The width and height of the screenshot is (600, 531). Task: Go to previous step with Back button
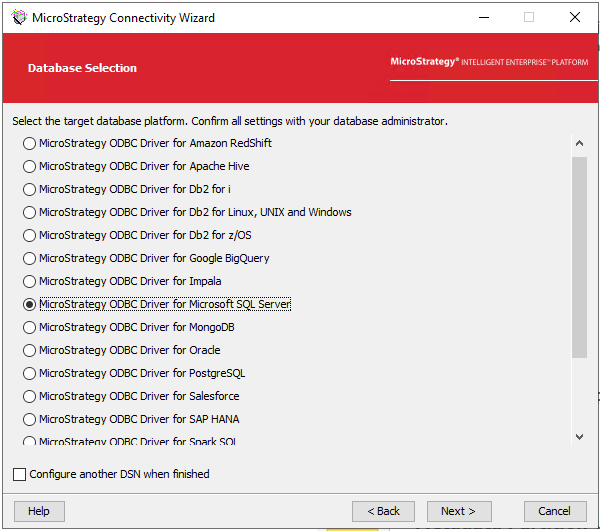pos(383,511)
